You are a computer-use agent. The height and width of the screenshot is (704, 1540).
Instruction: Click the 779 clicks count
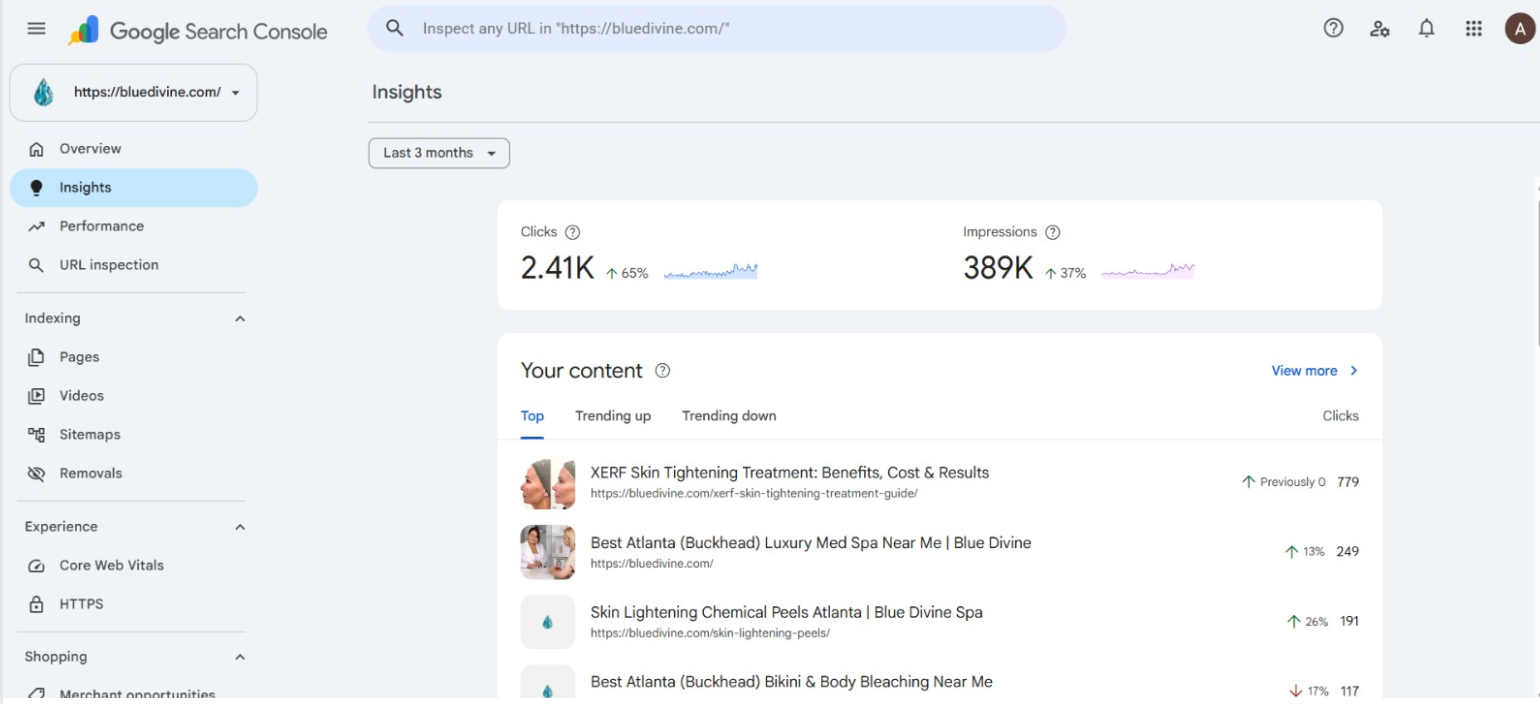coord(1348,482)
